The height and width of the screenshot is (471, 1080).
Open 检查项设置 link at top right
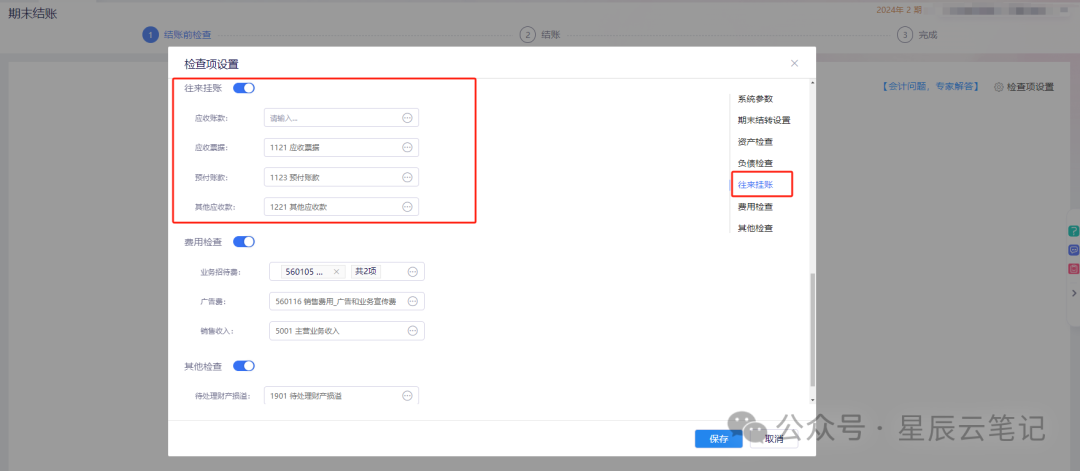pyautogui.click(x=1030, y=87)
